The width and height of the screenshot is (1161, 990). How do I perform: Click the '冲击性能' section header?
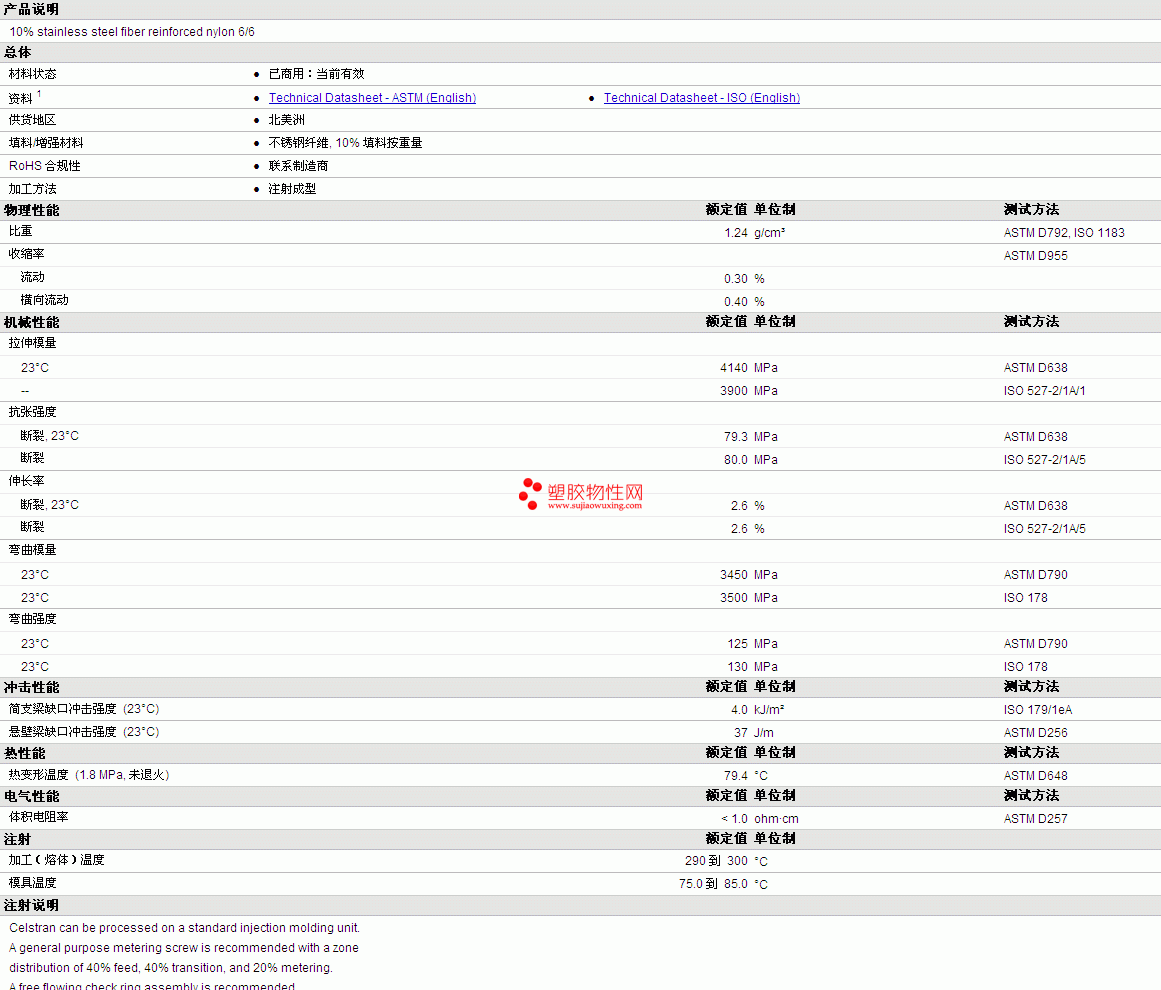(31, 687)
